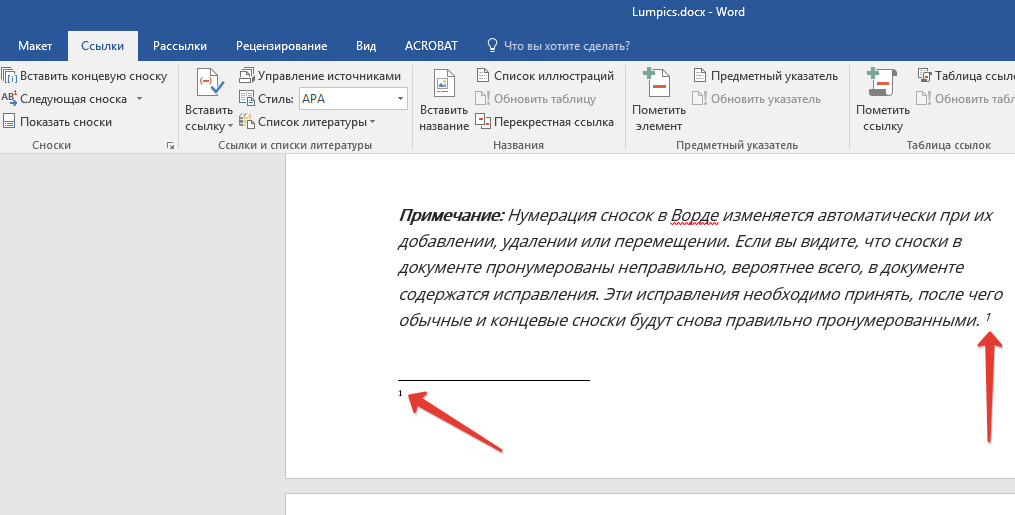Expand the Список литературы dropdown

tap(372, 122)
